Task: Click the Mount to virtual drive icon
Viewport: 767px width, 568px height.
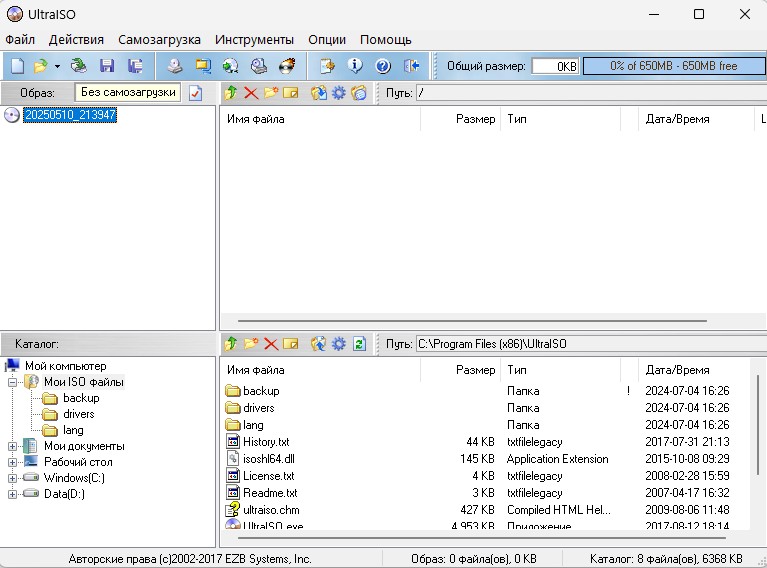Action: (259, 66)
